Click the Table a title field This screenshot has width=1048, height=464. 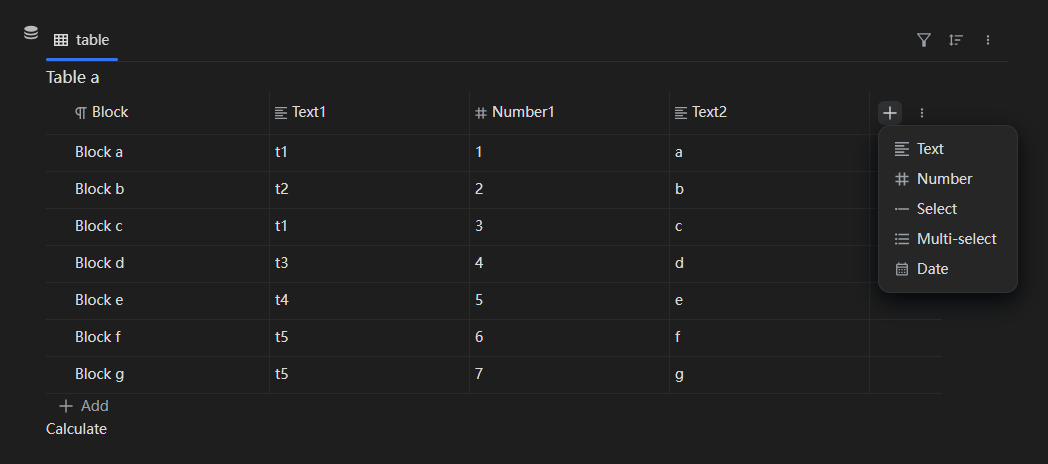73,77
